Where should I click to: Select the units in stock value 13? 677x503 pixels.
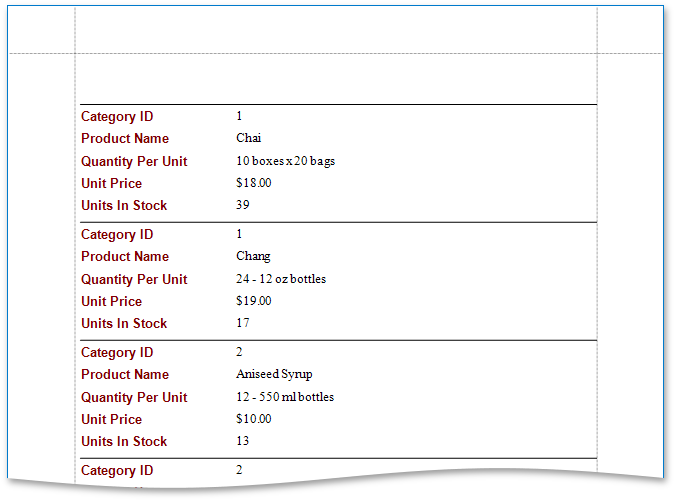tap(243, 441)
